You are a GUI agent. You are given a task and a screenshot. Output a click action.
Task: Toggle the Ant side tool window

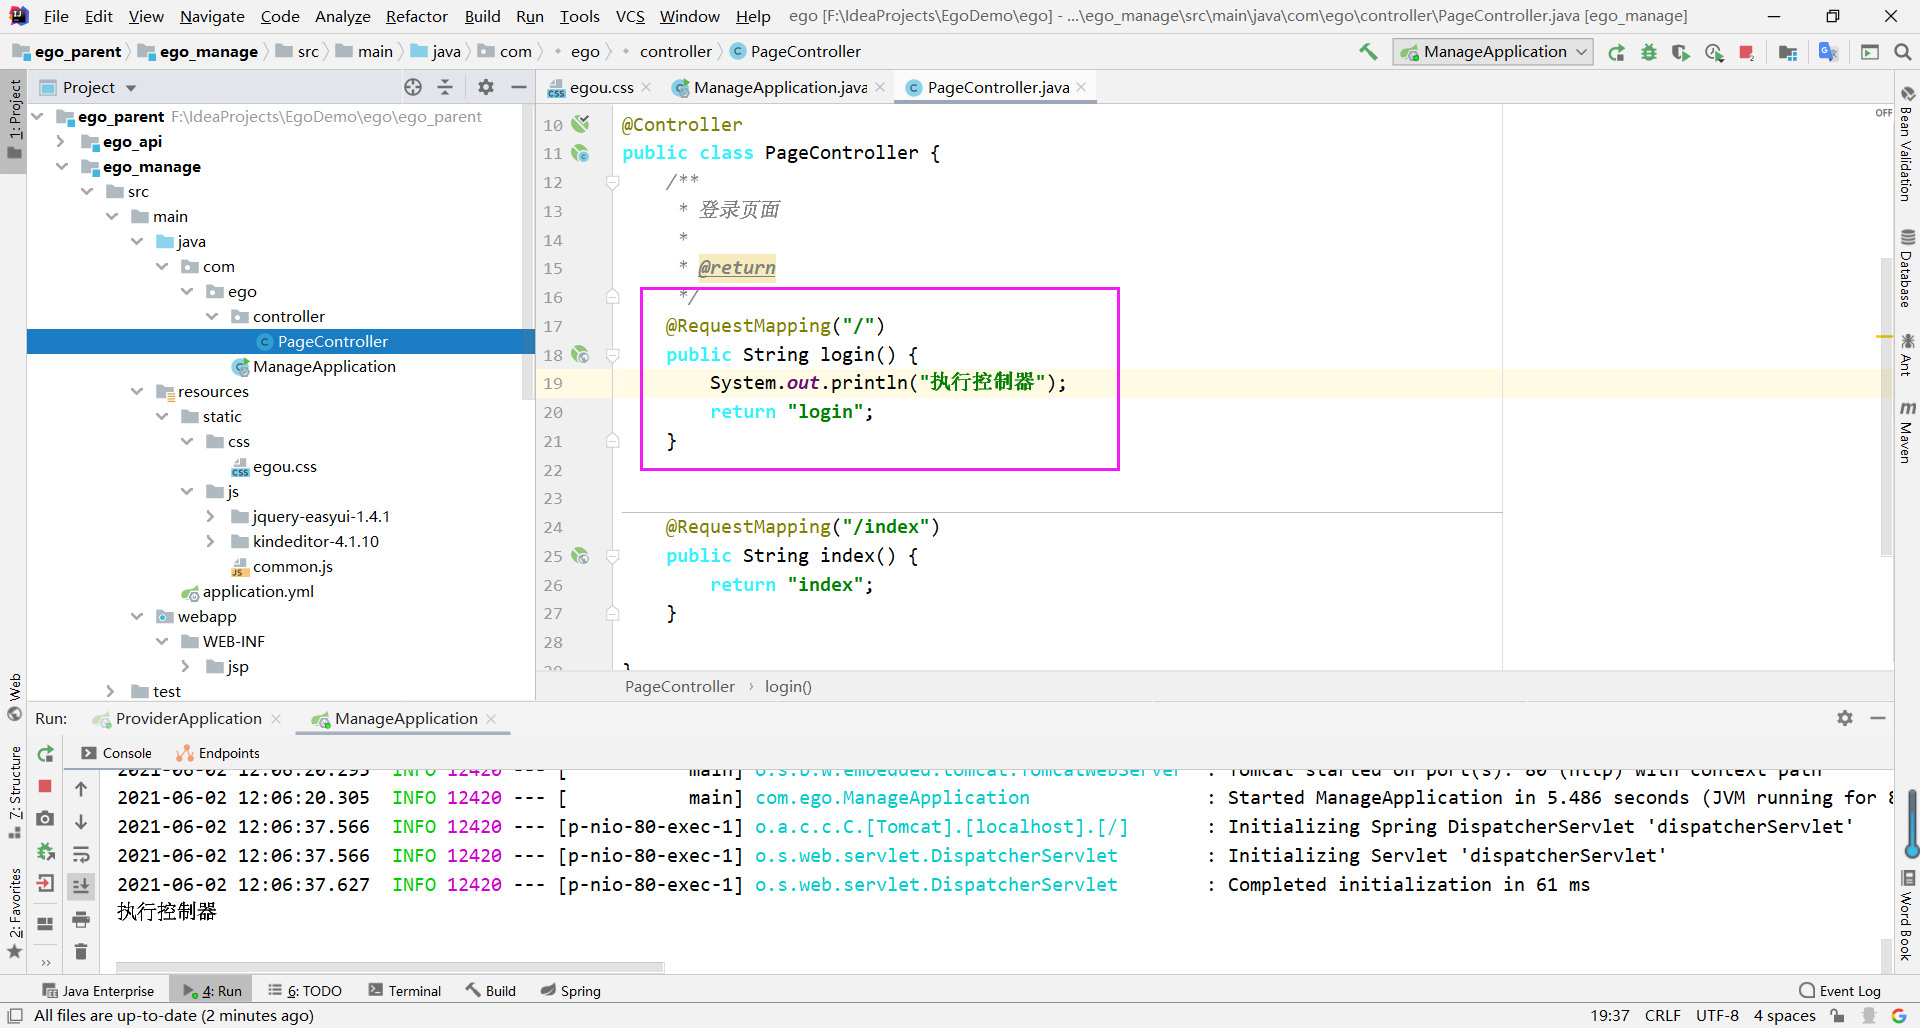point(1907,355)
